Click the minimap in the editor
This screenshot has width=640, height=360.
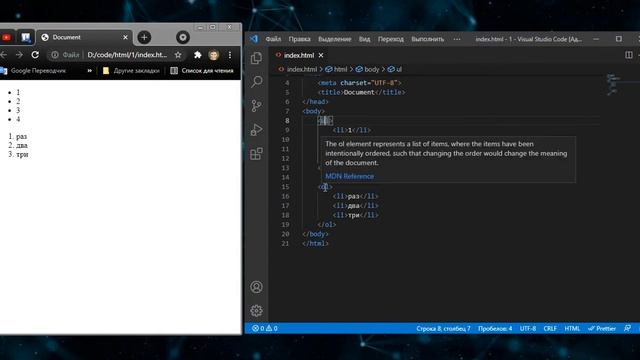pyautogui.click(x=613, y=84)
